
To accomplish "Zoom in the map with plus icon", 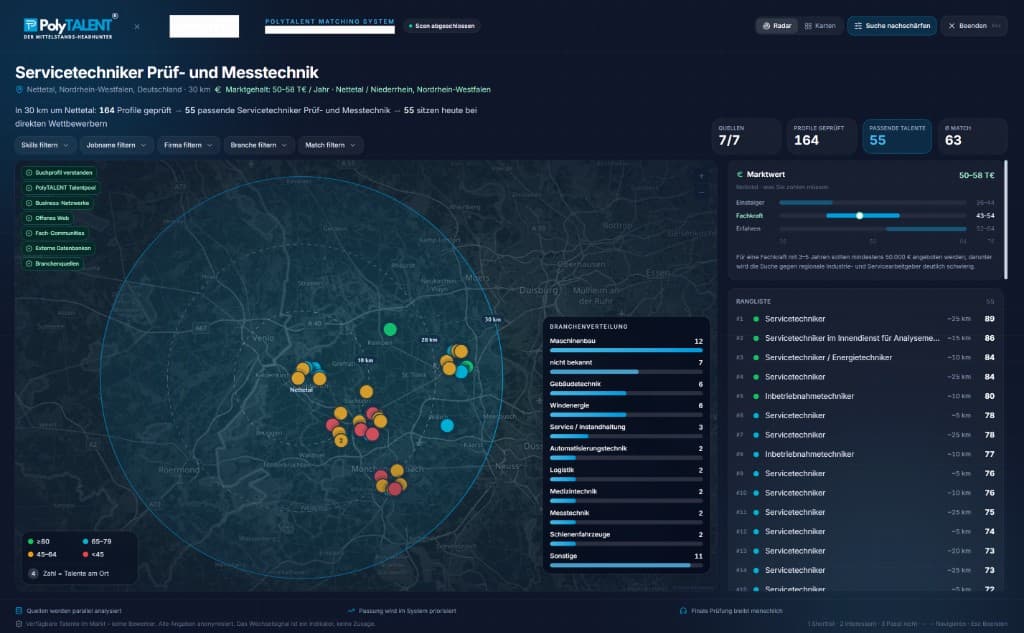I will pyautogui.click(x=701, y=176).
